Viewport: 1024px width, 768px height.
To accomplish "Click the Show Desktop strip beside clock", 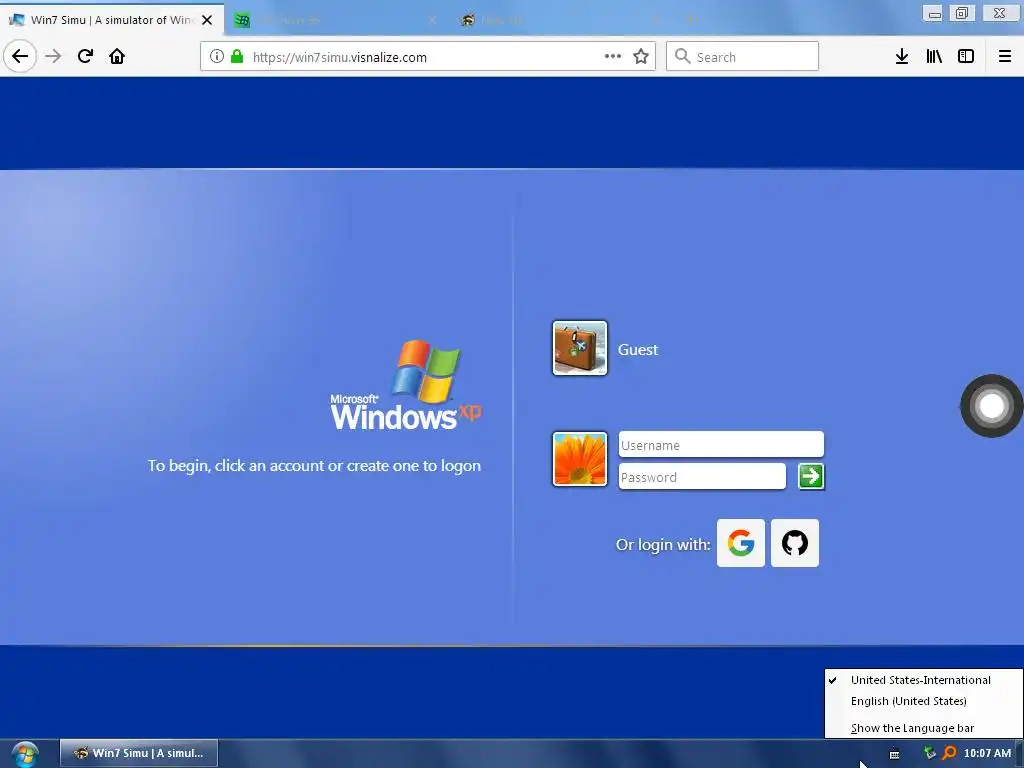I will click(1019, 754).
